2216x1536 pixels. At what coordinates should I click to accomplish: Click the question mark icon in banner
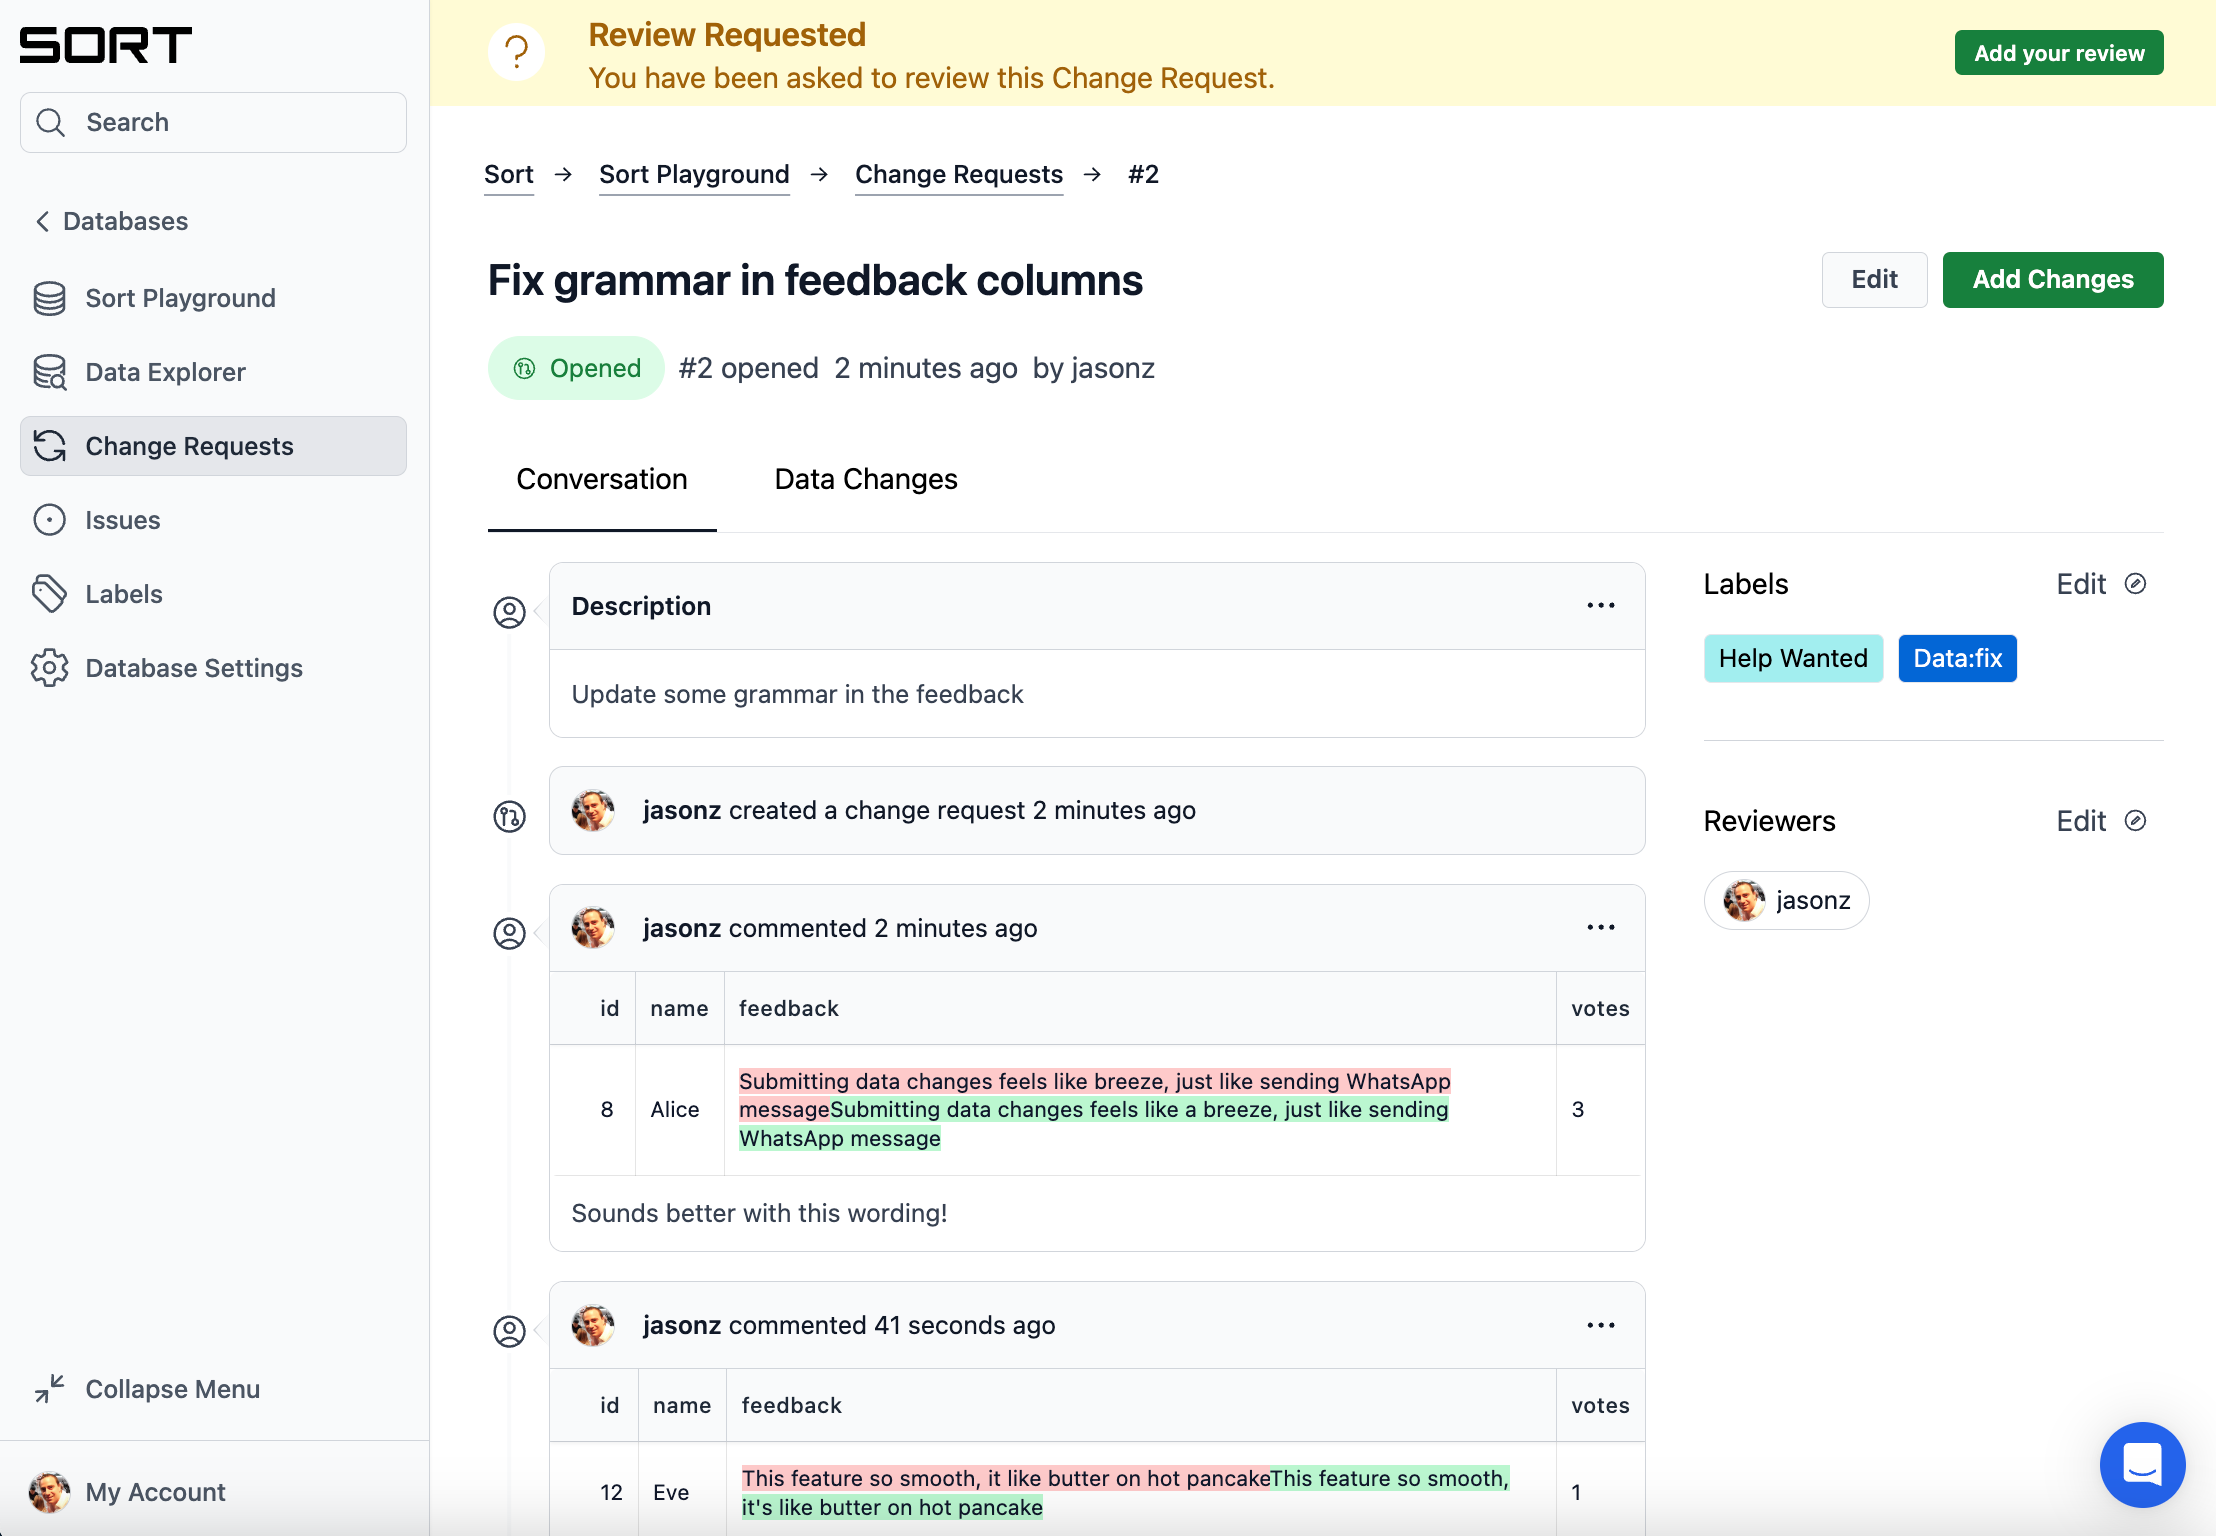click(516, 52)
